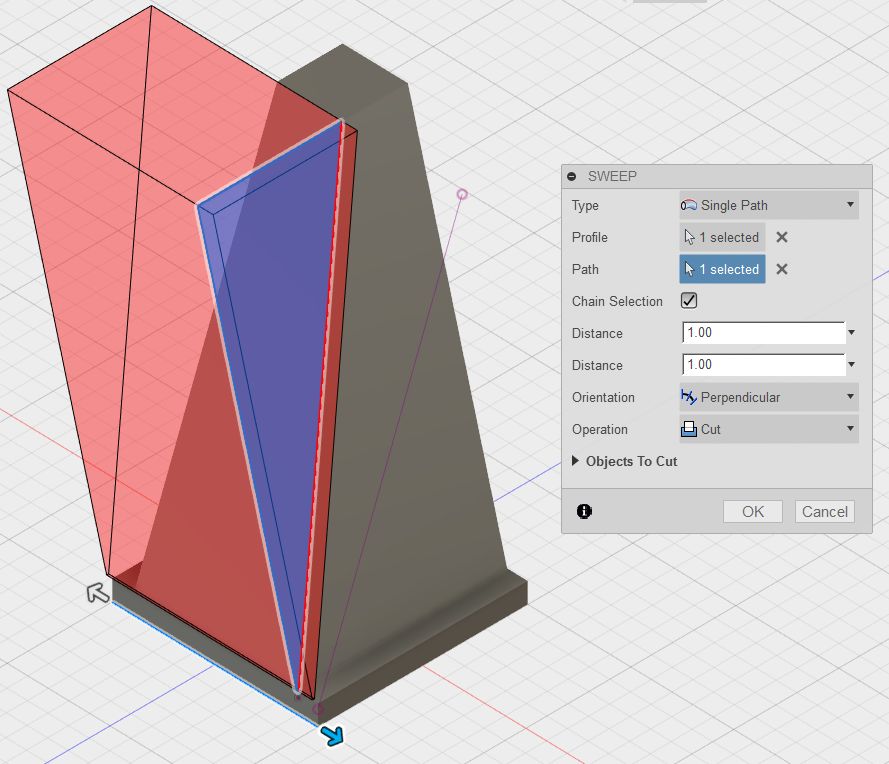Collapse the Sweep dialog header icon

(570, 176)
